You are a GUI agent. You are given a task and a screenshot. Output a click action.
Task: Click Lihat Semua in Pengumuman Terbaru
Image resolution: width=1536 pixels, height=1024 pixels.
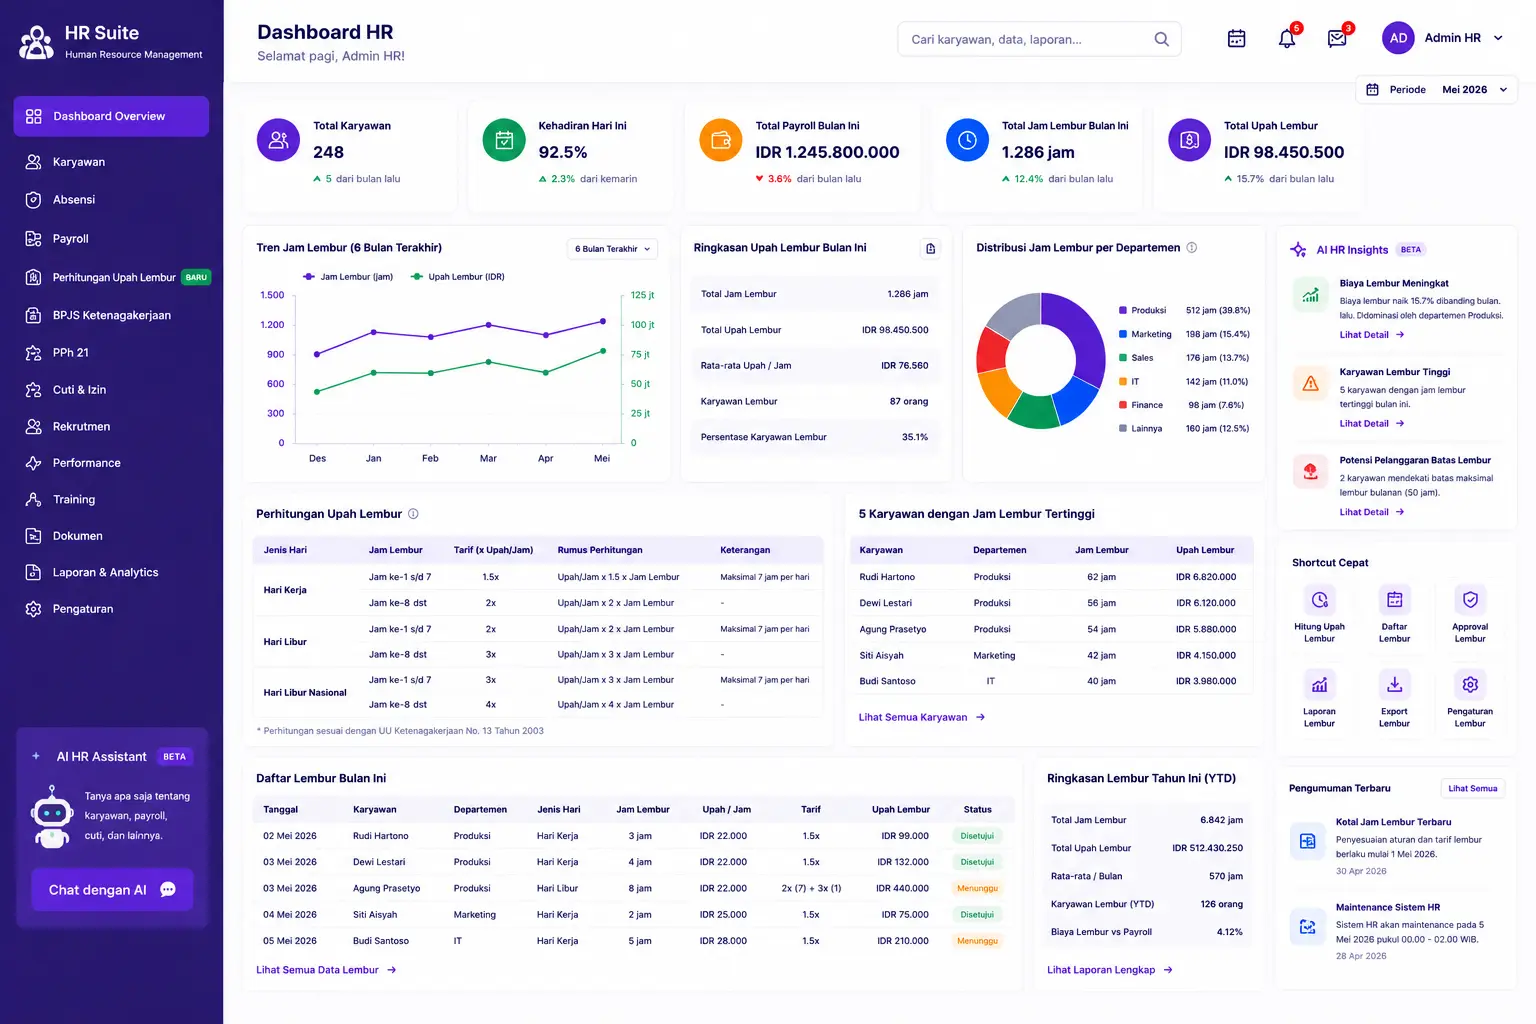click(x=1473, y=788)
